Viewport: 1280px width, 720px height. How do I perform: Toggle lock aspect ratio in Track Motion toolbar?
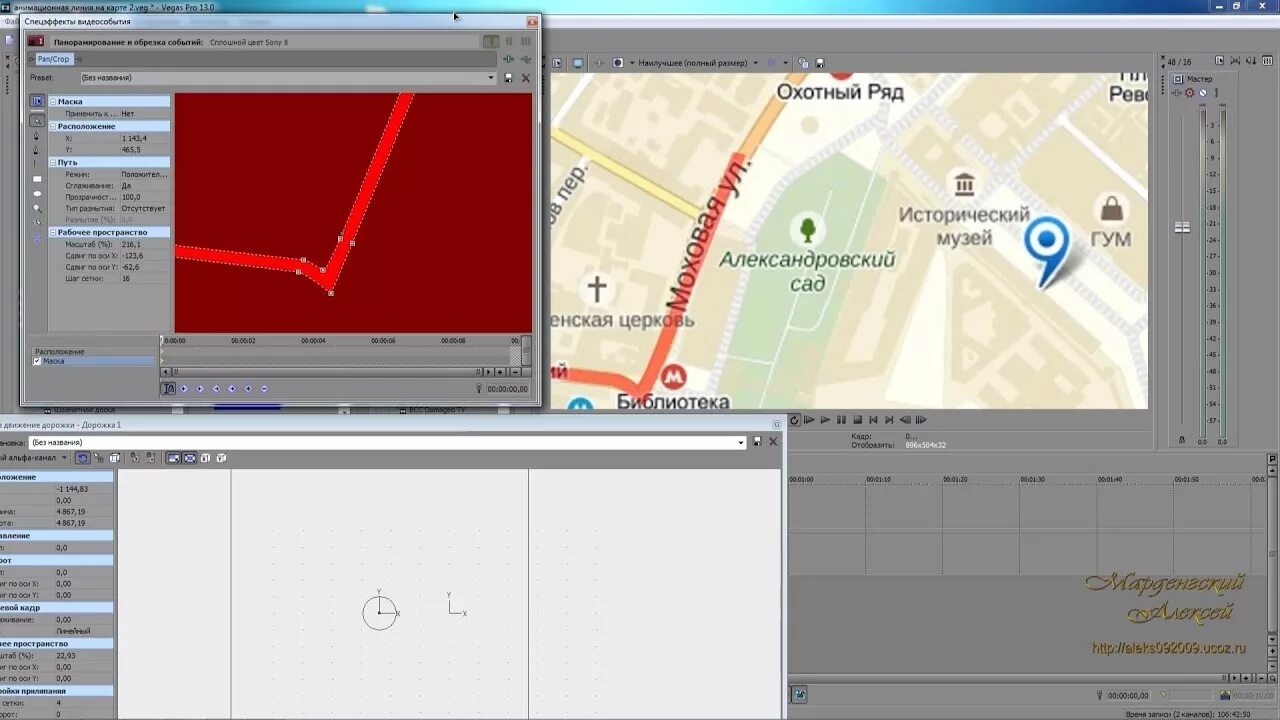coord(173,457)
